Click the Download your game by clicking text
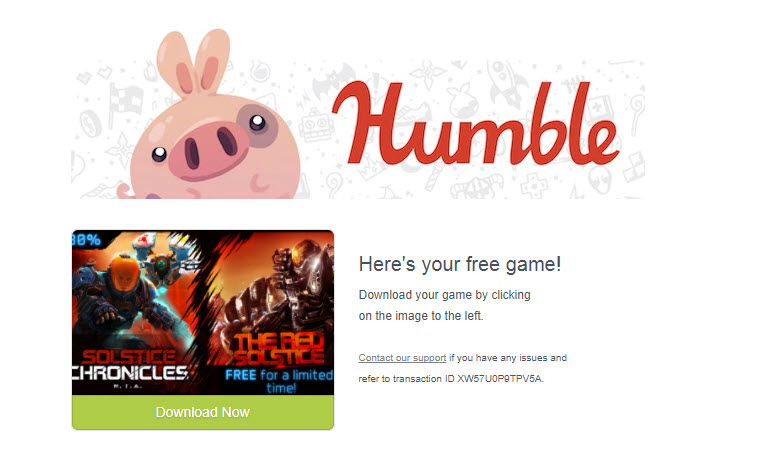 coord(445,295)
